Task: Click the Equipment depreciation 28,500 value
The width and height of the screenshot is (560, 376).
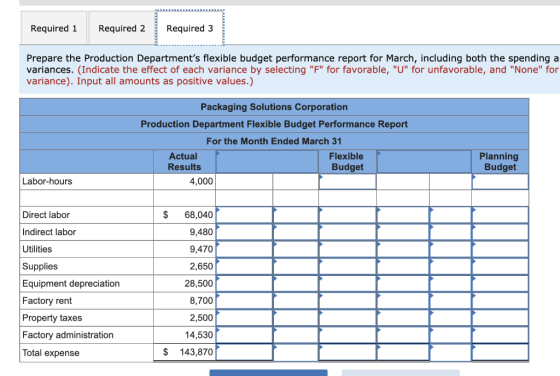Action: (x=199, y=284)
